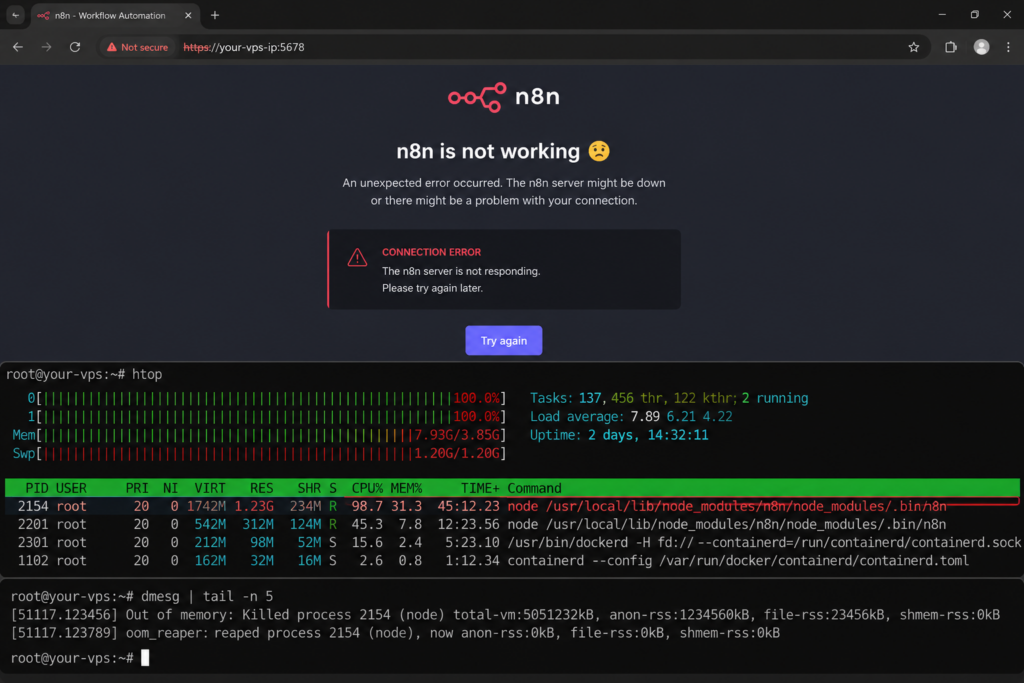
Task: Click the connection error warning triangle
Action: pyautogui.click(x=357, y=257)
